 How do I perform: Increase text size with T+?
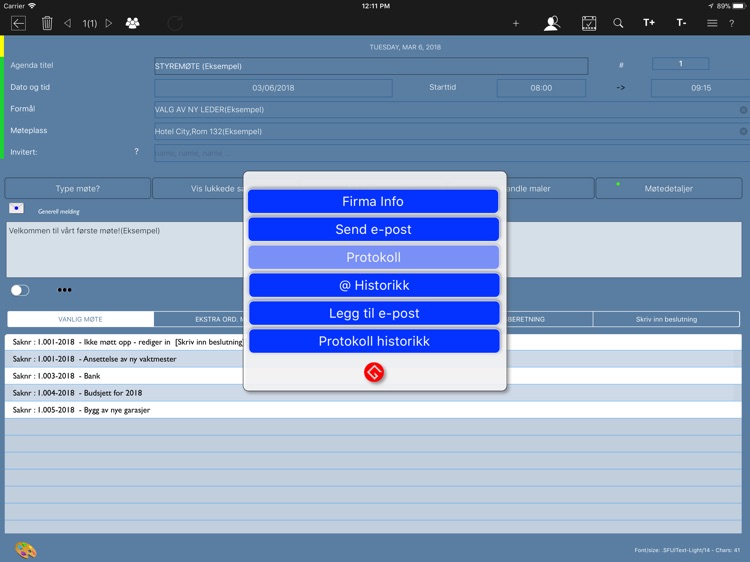click(x=649, y=23)
